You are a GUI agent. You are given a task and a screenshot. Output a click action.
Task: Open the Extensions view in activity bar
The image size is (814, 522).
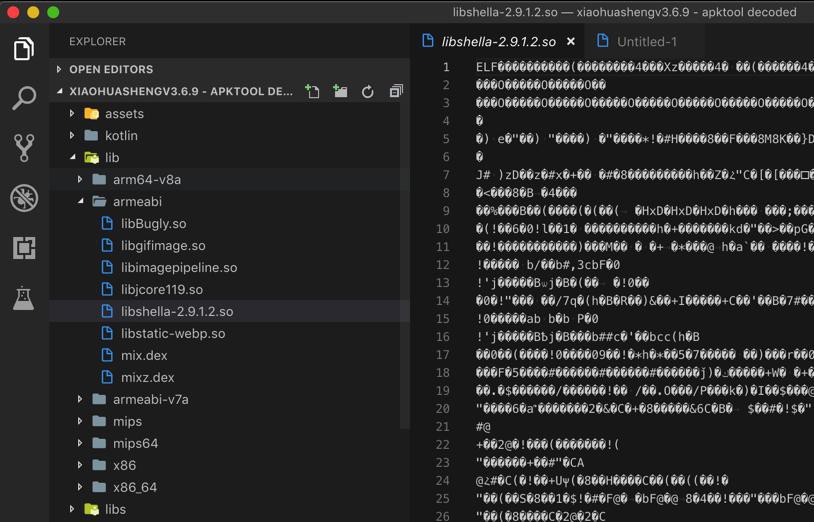[x=24, y=248]
